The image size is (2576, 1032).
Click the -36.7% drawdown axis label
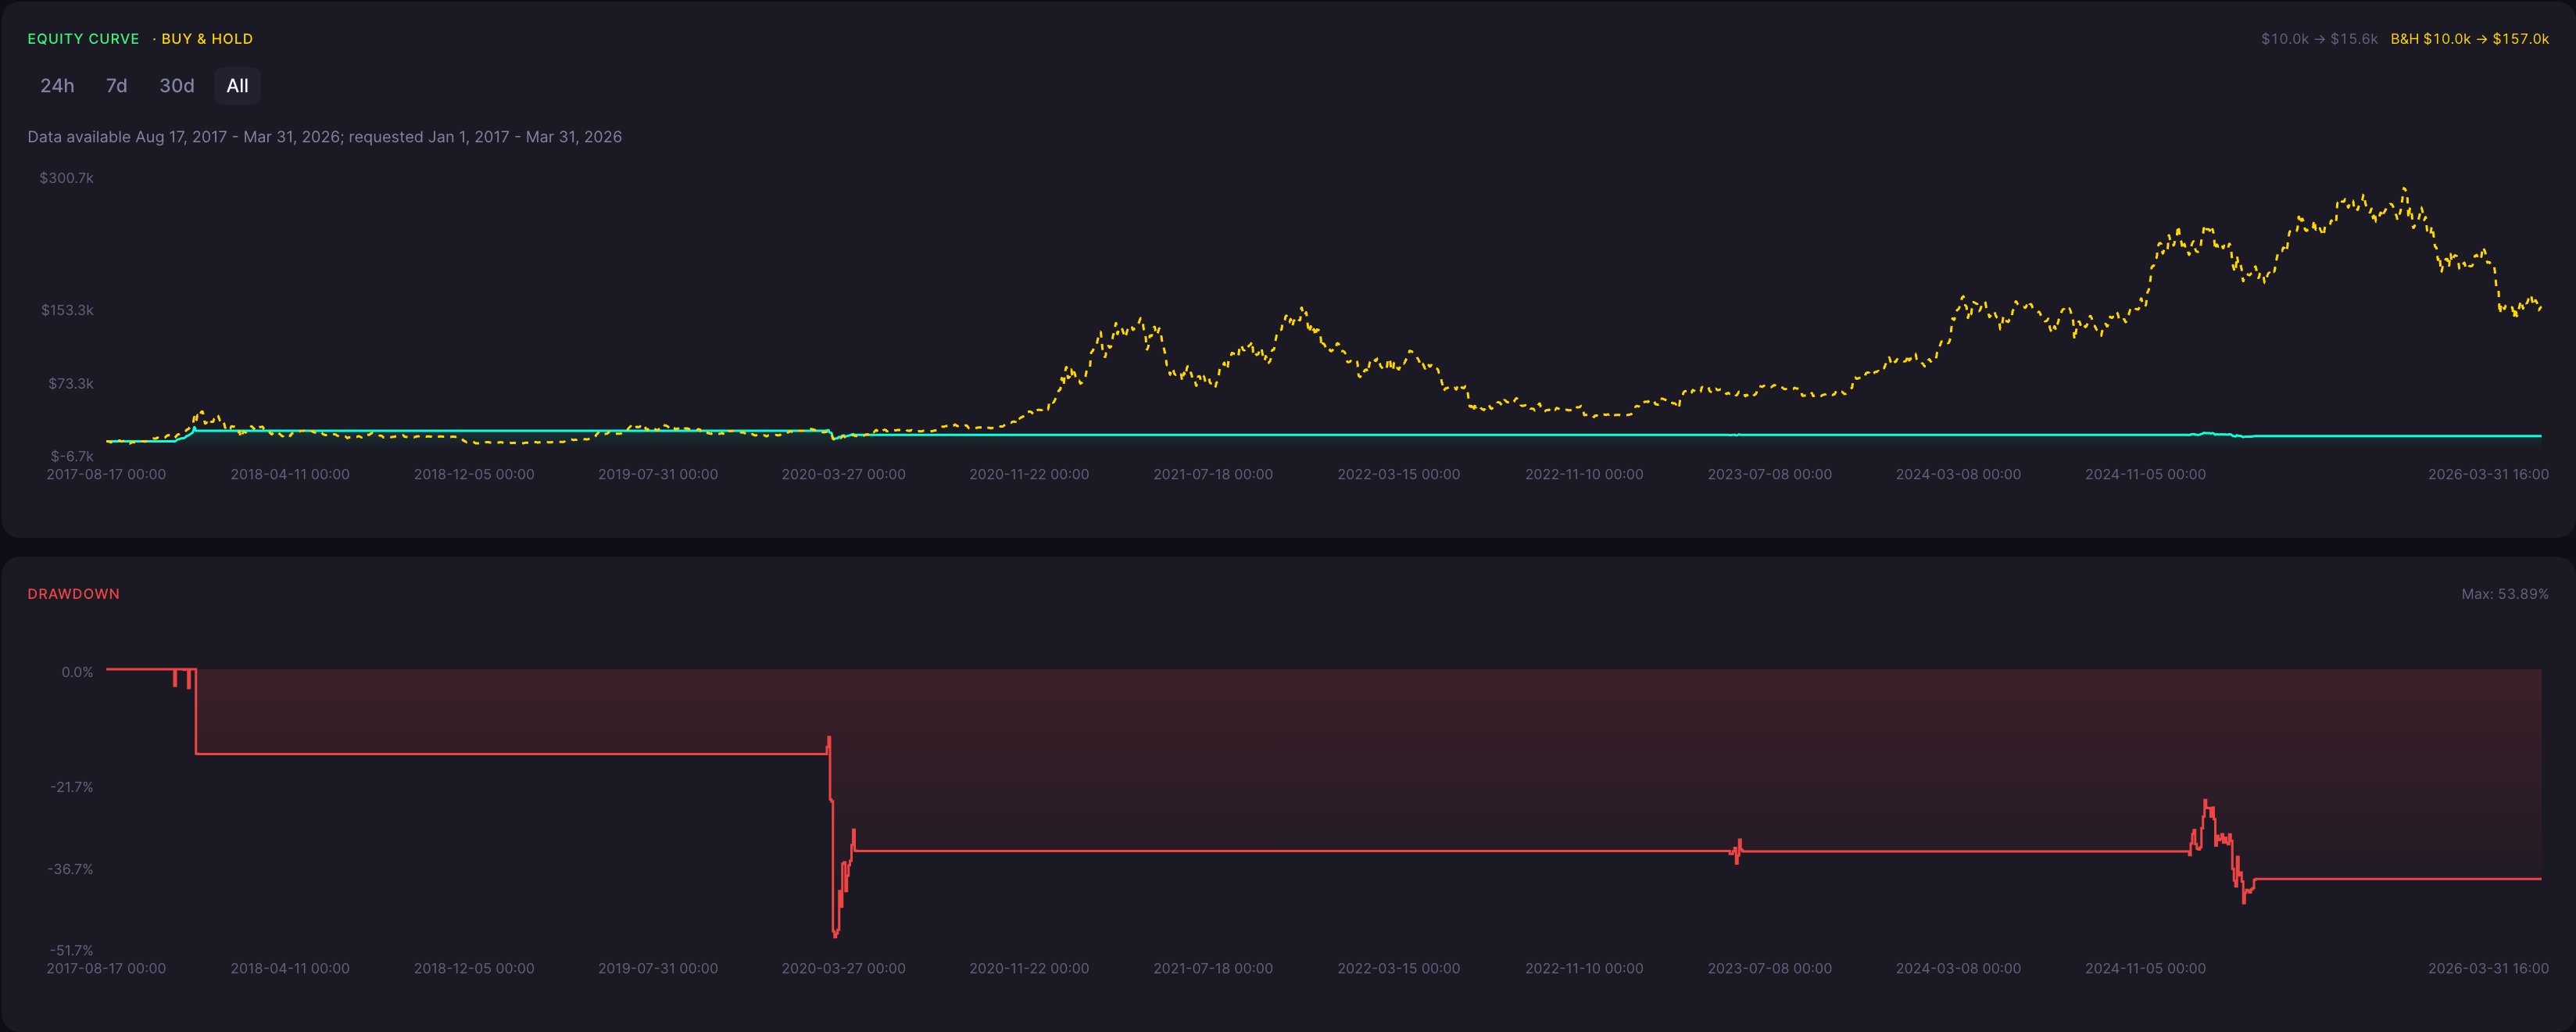point(70,869)
